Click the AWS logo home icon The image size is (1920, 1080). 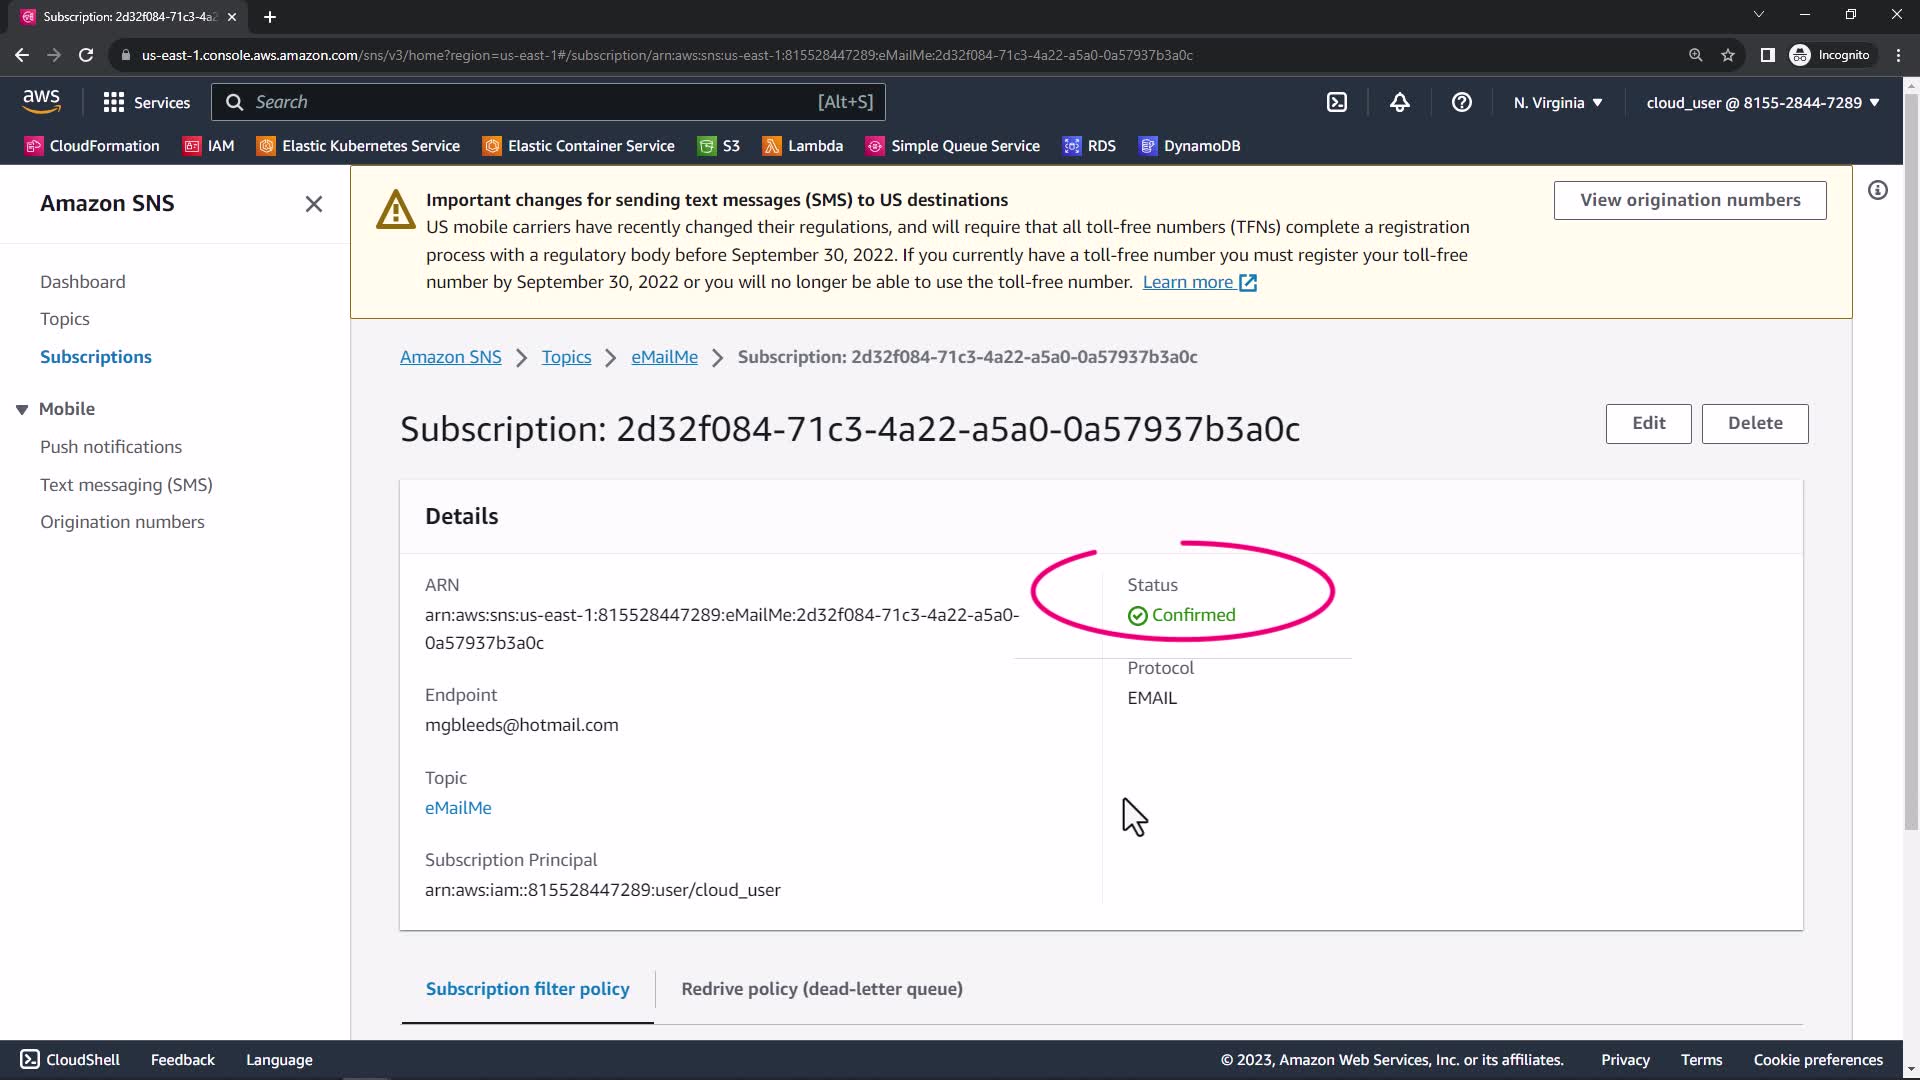[x=41, y=101]
